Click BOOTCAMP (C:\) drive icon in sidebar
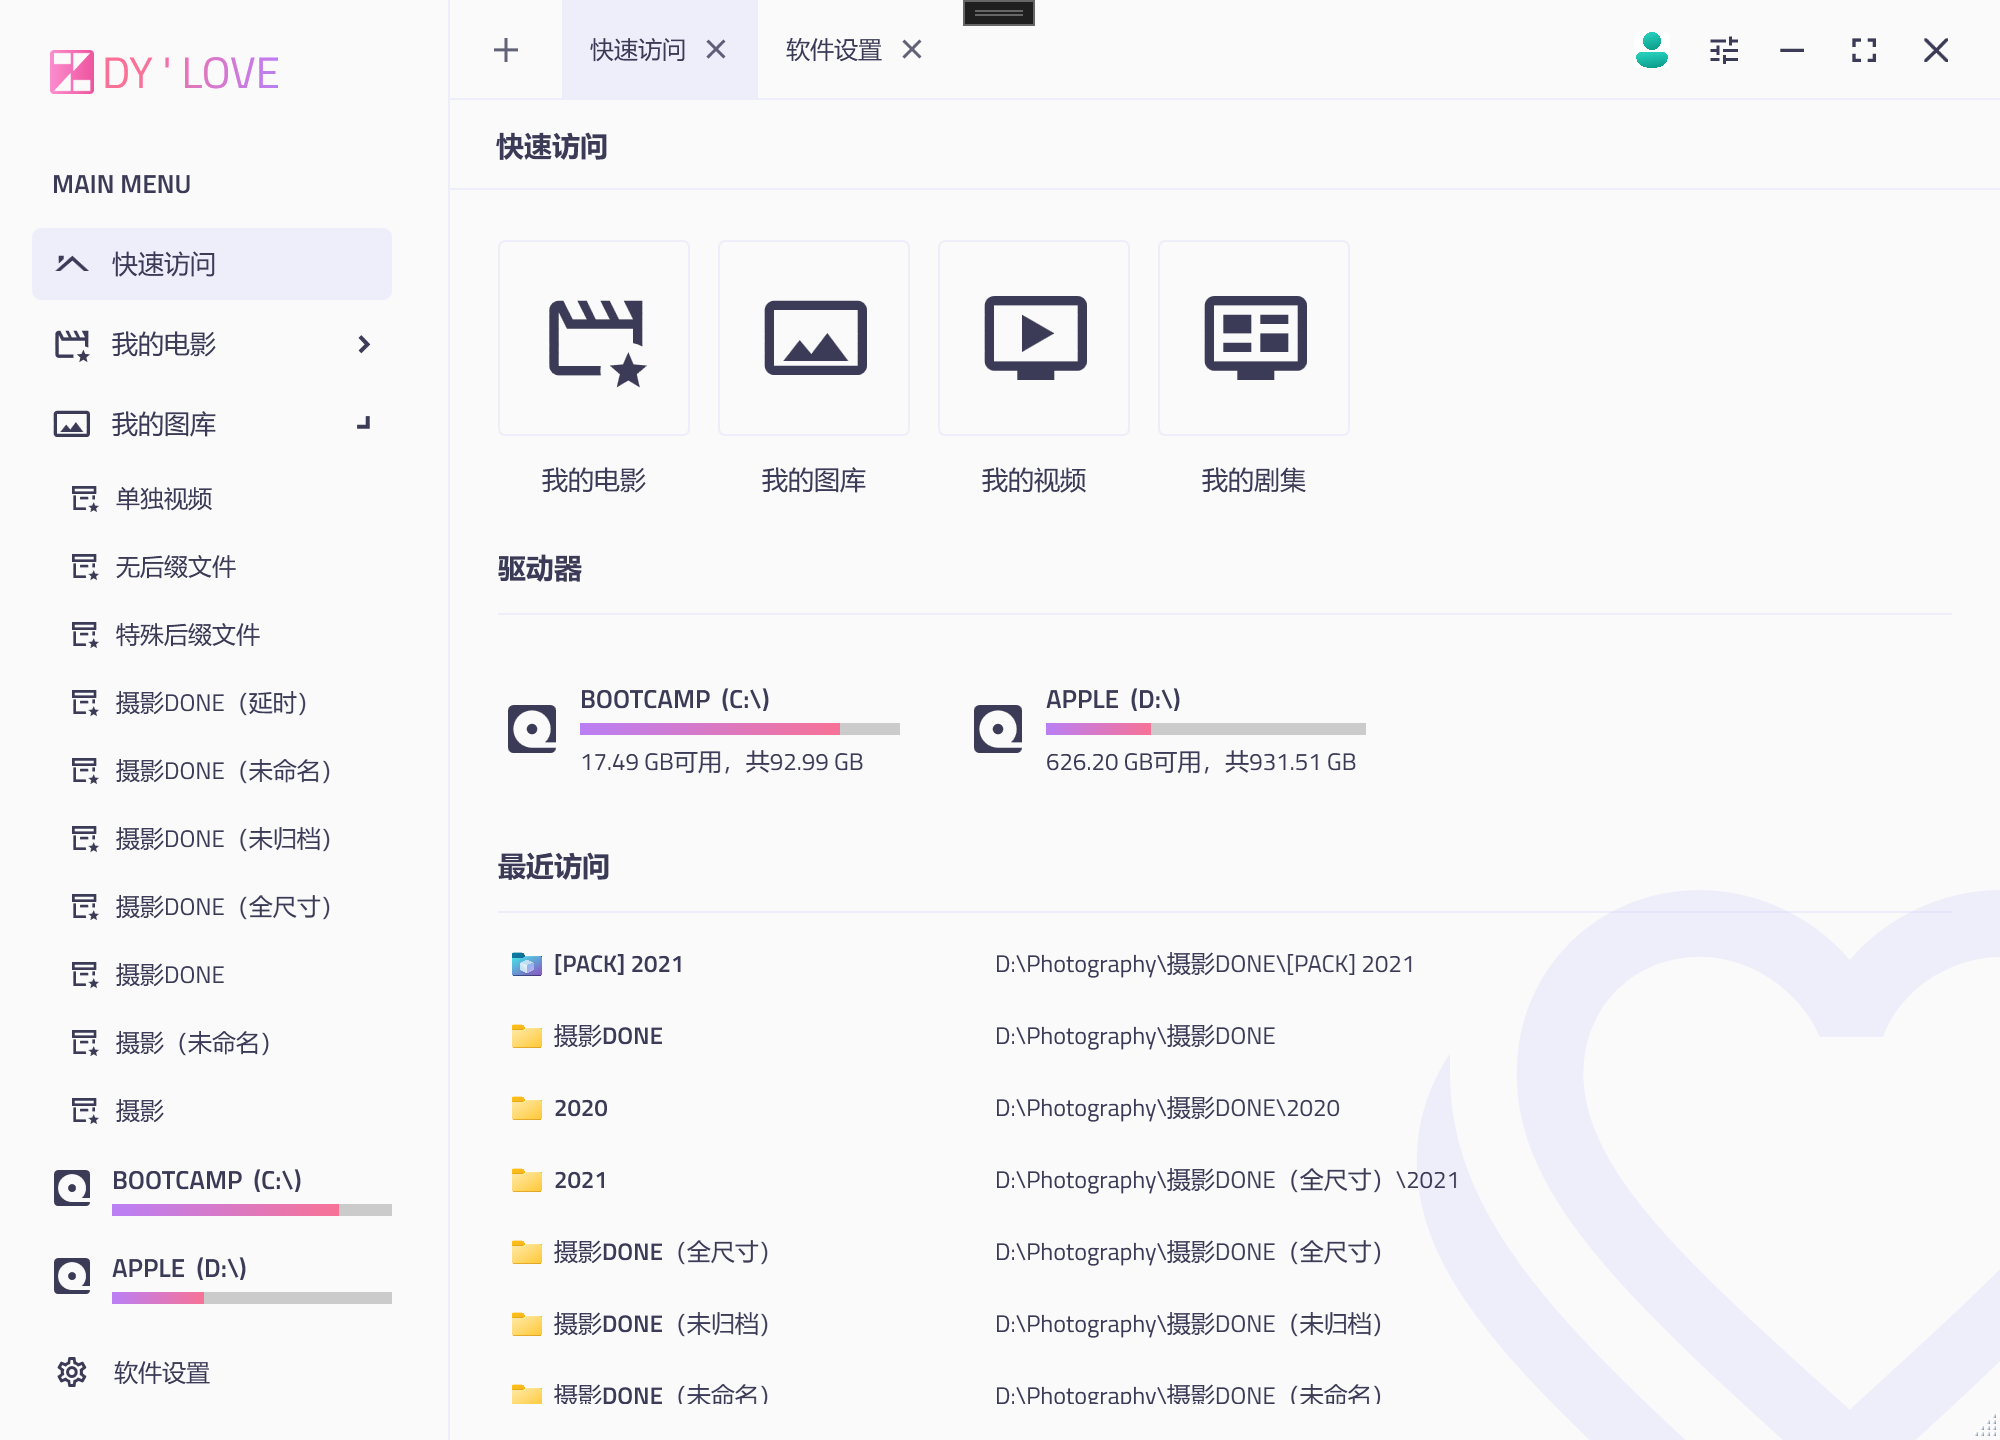This screenshot has width=2000, height=1440. [x=72, y=1188]
